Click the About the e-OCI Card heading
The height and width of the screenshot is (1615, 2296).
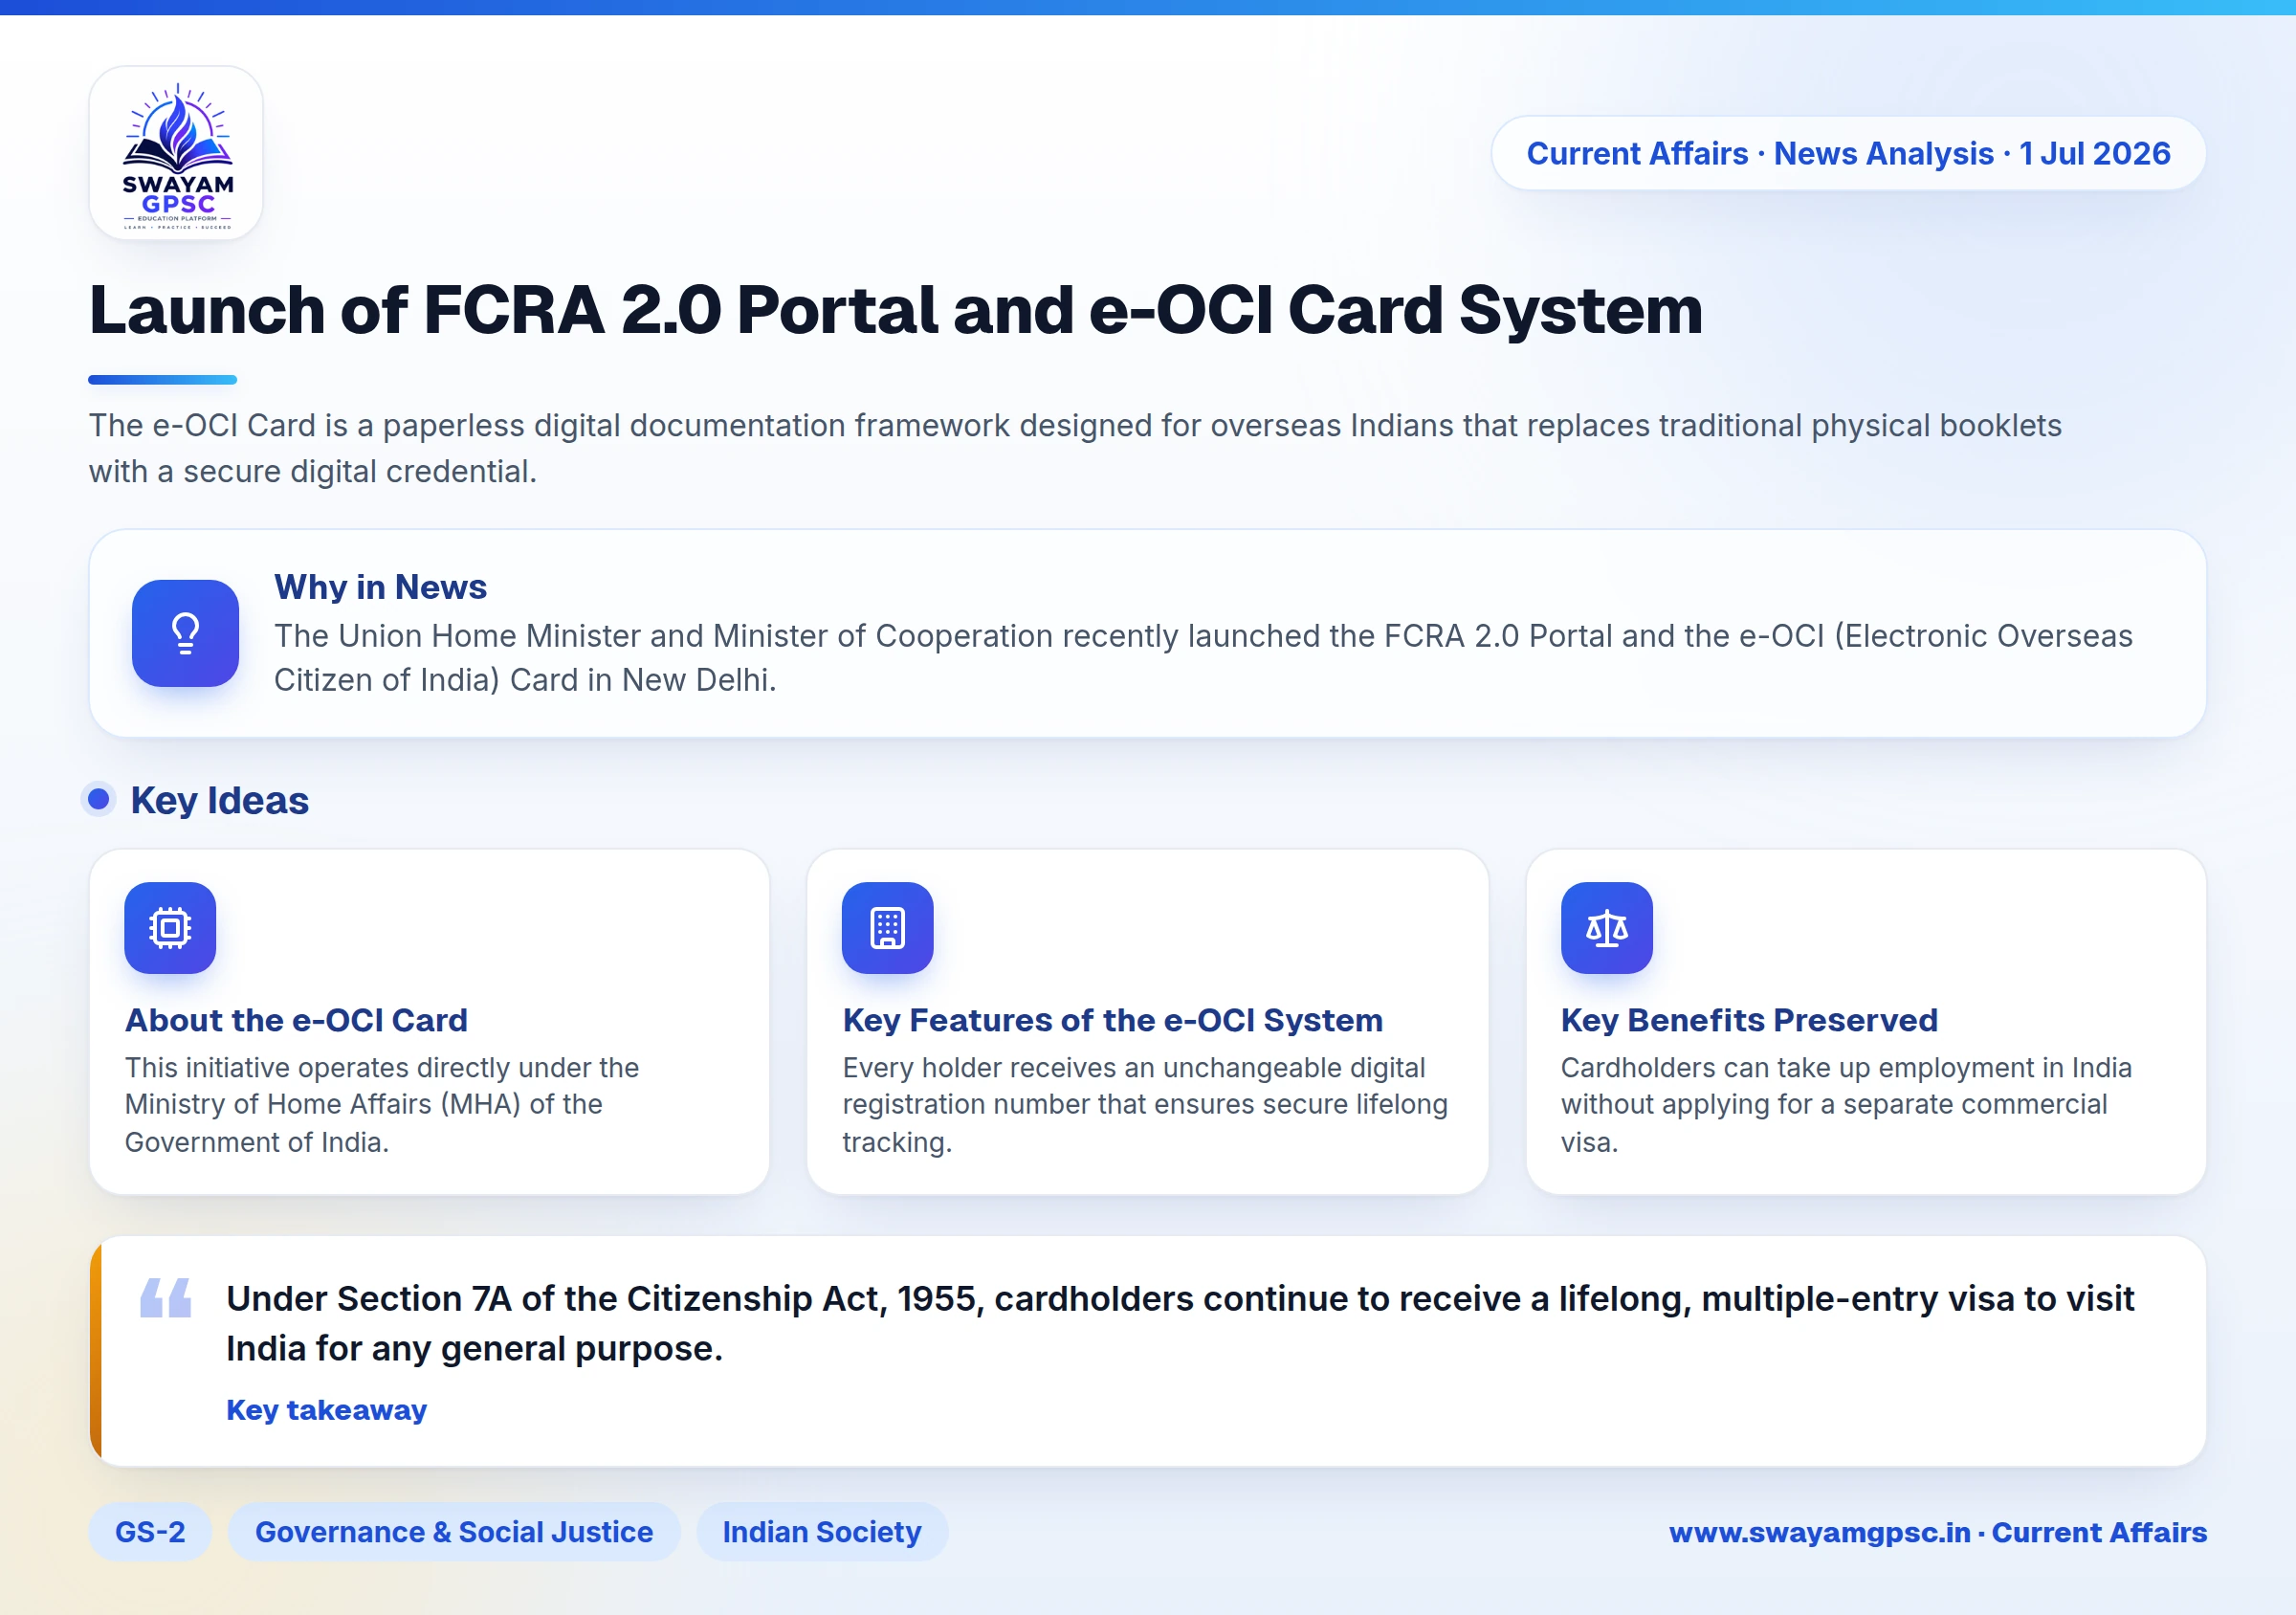pos(296,1020)
